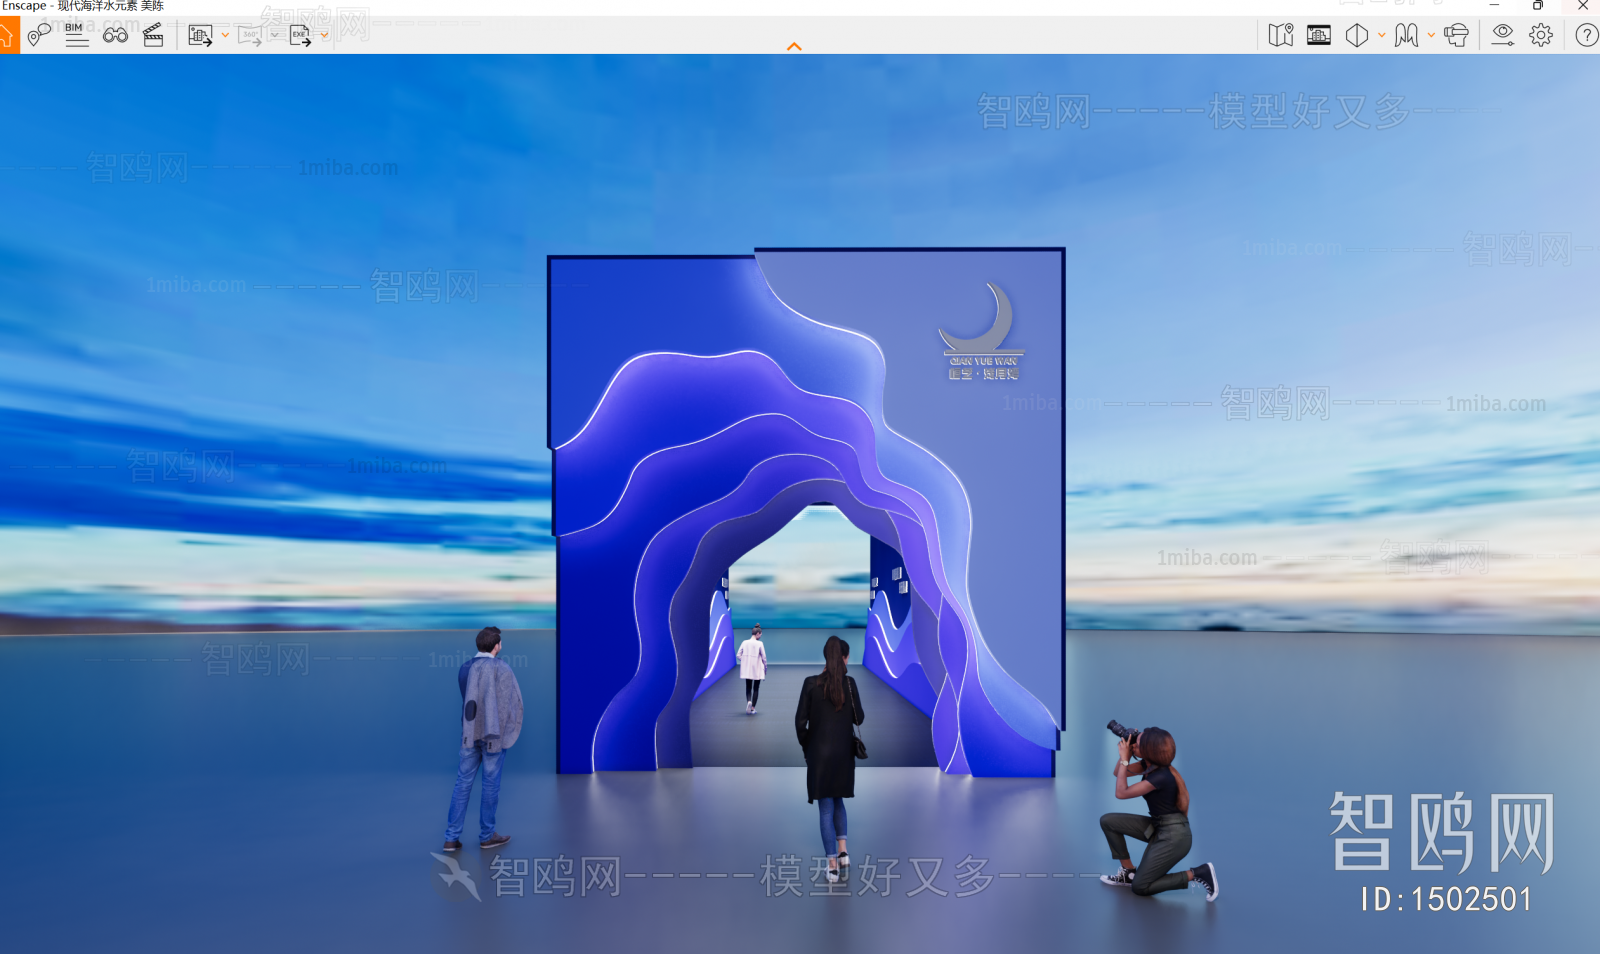Open the Video Editor clapperboard
1600x954 pixels.
pos(153,35)
